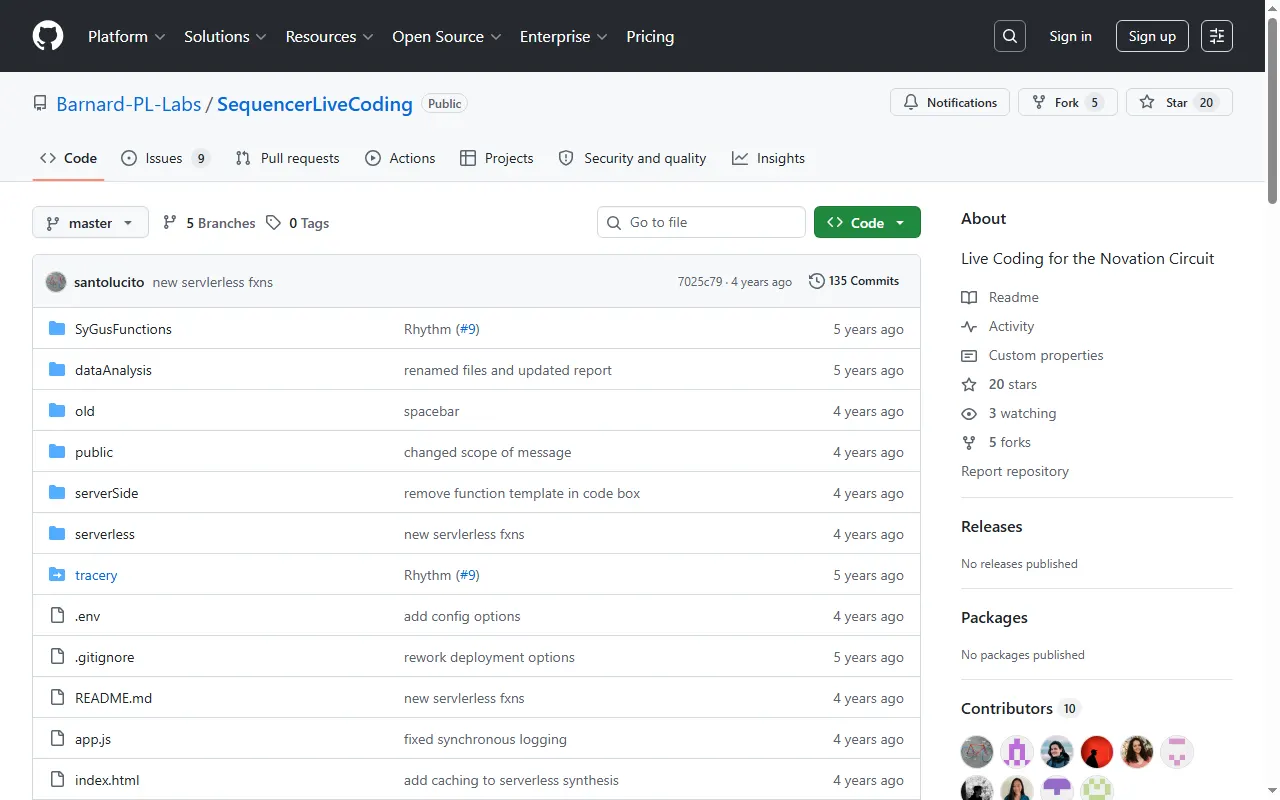Open the #9 pull request link for SyGusFunctions
Screen dimensions: 1280x800
(x=468, y=329)
